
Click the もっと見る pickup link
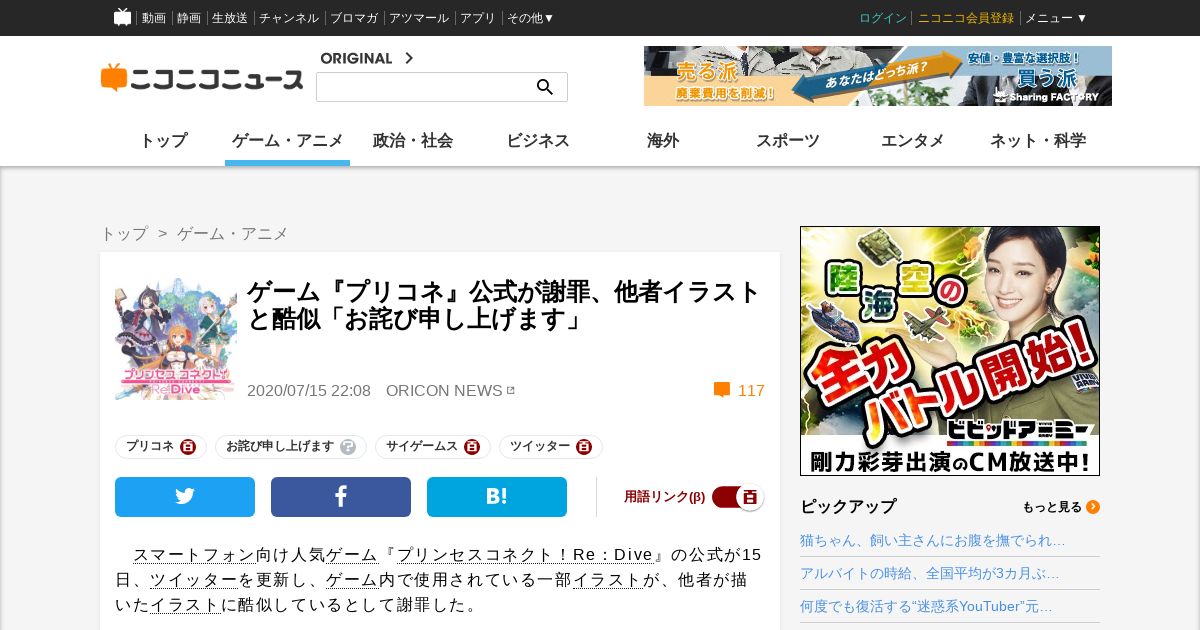click(1052, 507)
